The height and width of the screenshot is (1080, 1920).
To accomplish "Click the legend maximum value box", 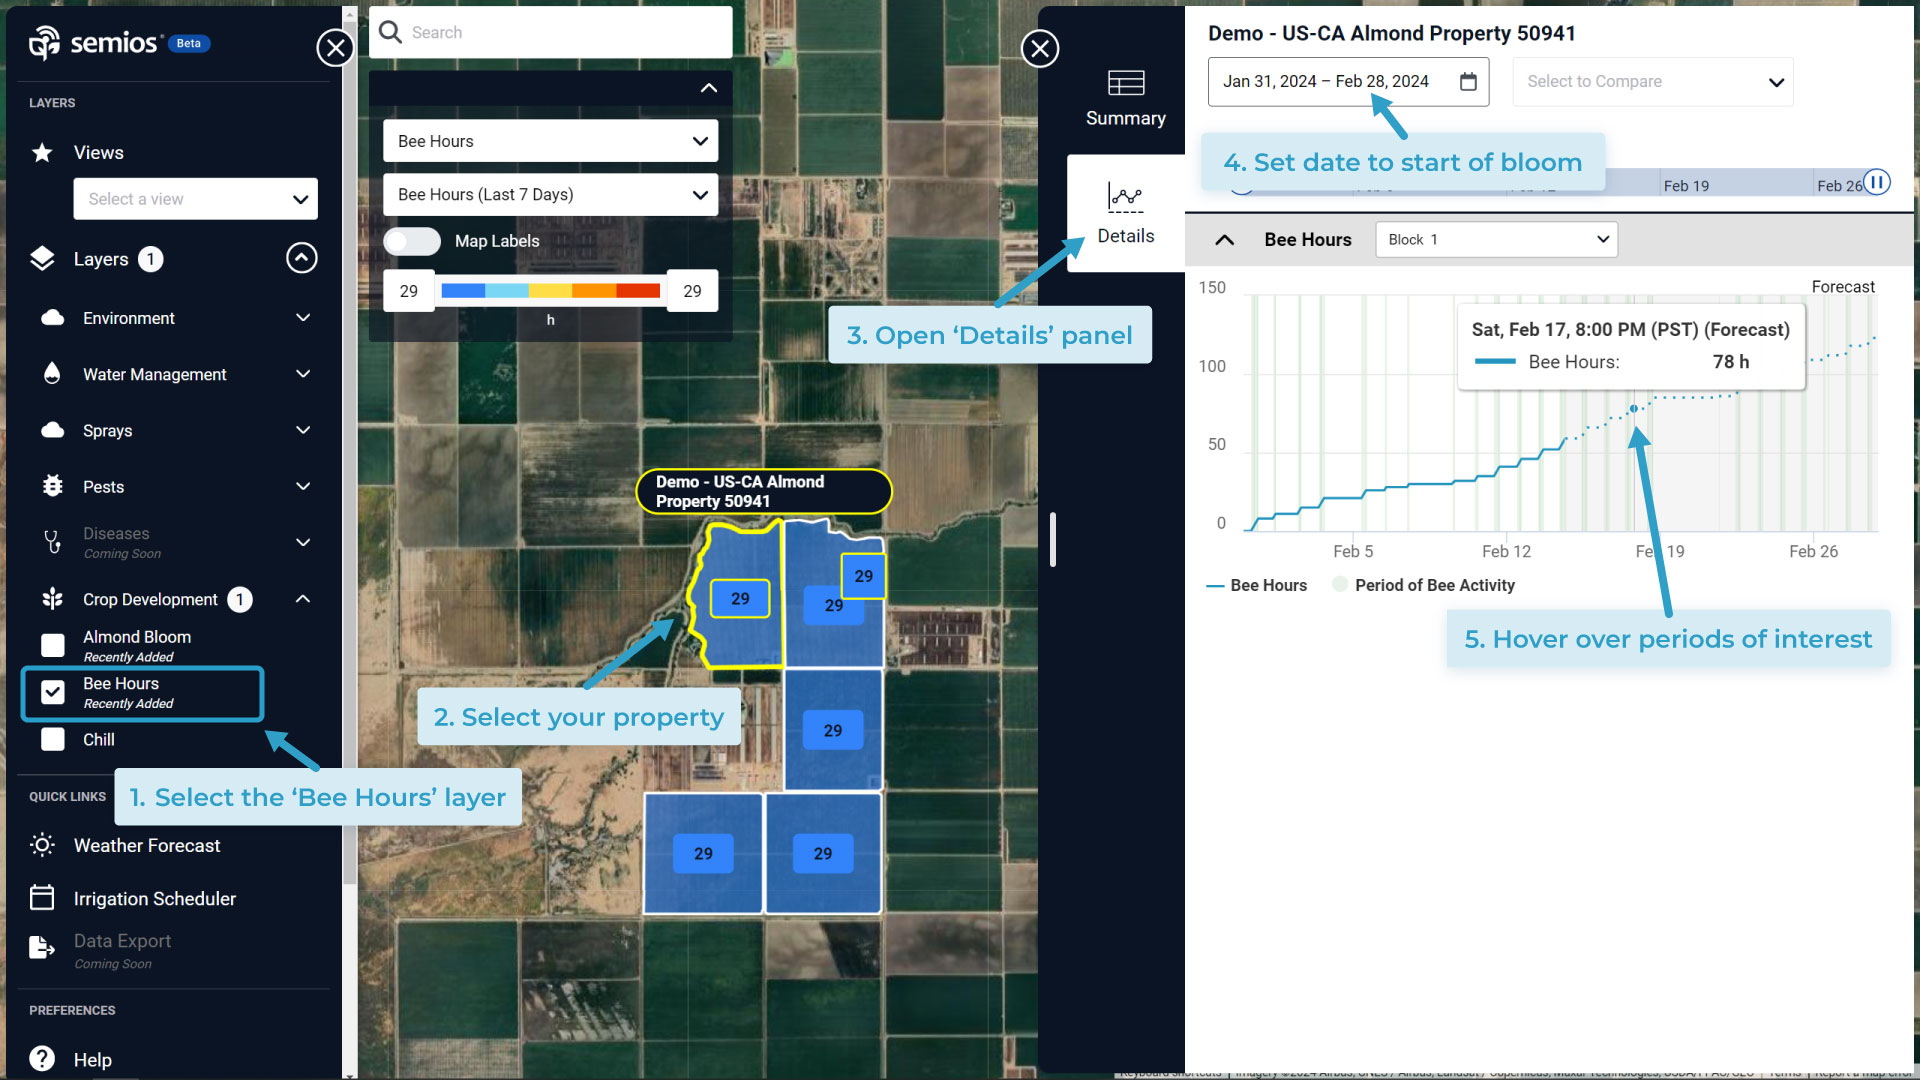I will click(692, 291).
